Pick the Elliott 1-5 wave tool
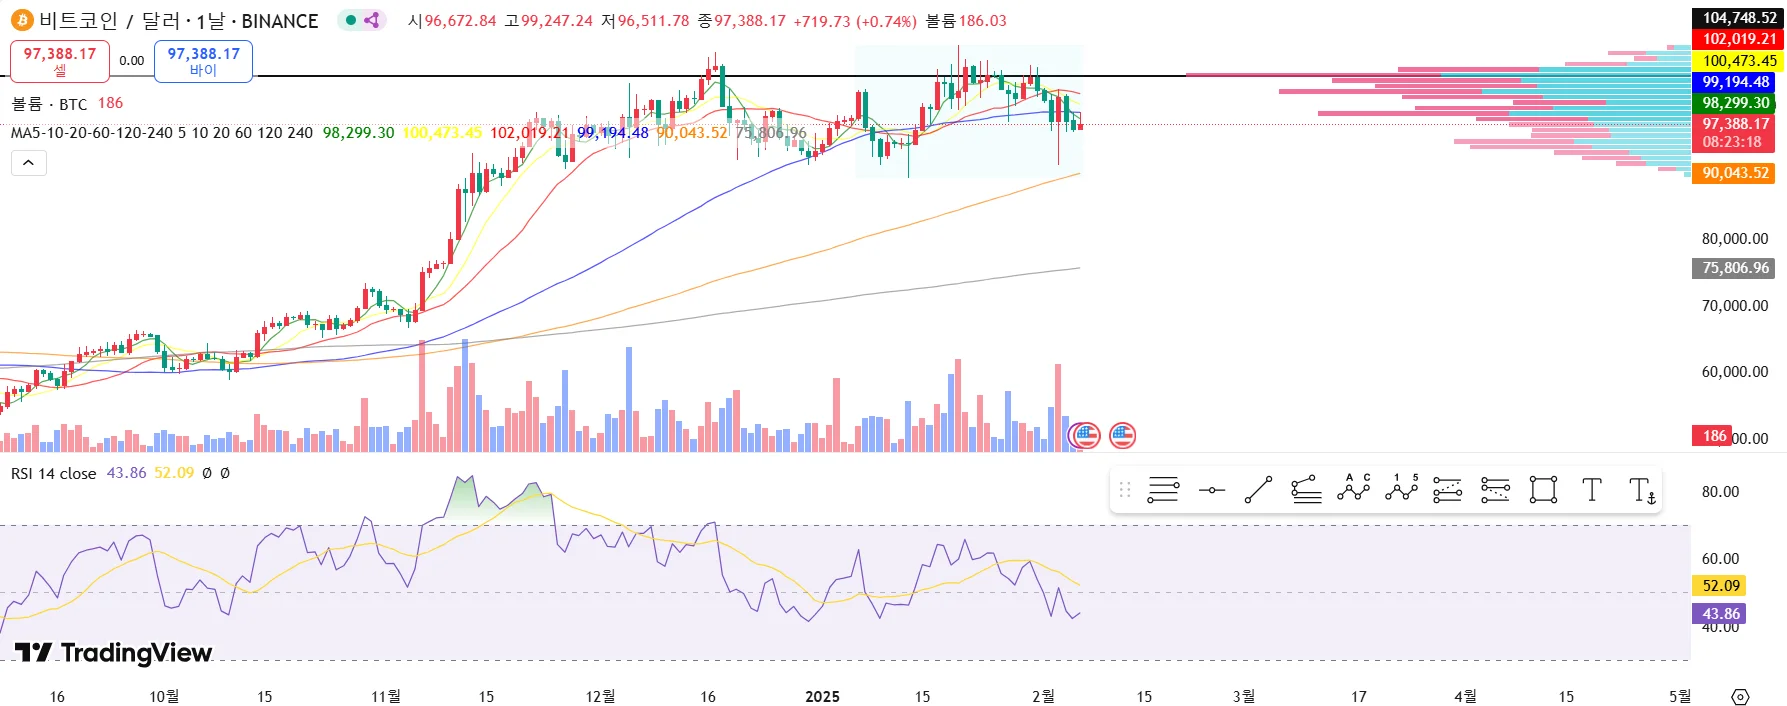Screen dimensions: 1787x706 pos(1401,490)
